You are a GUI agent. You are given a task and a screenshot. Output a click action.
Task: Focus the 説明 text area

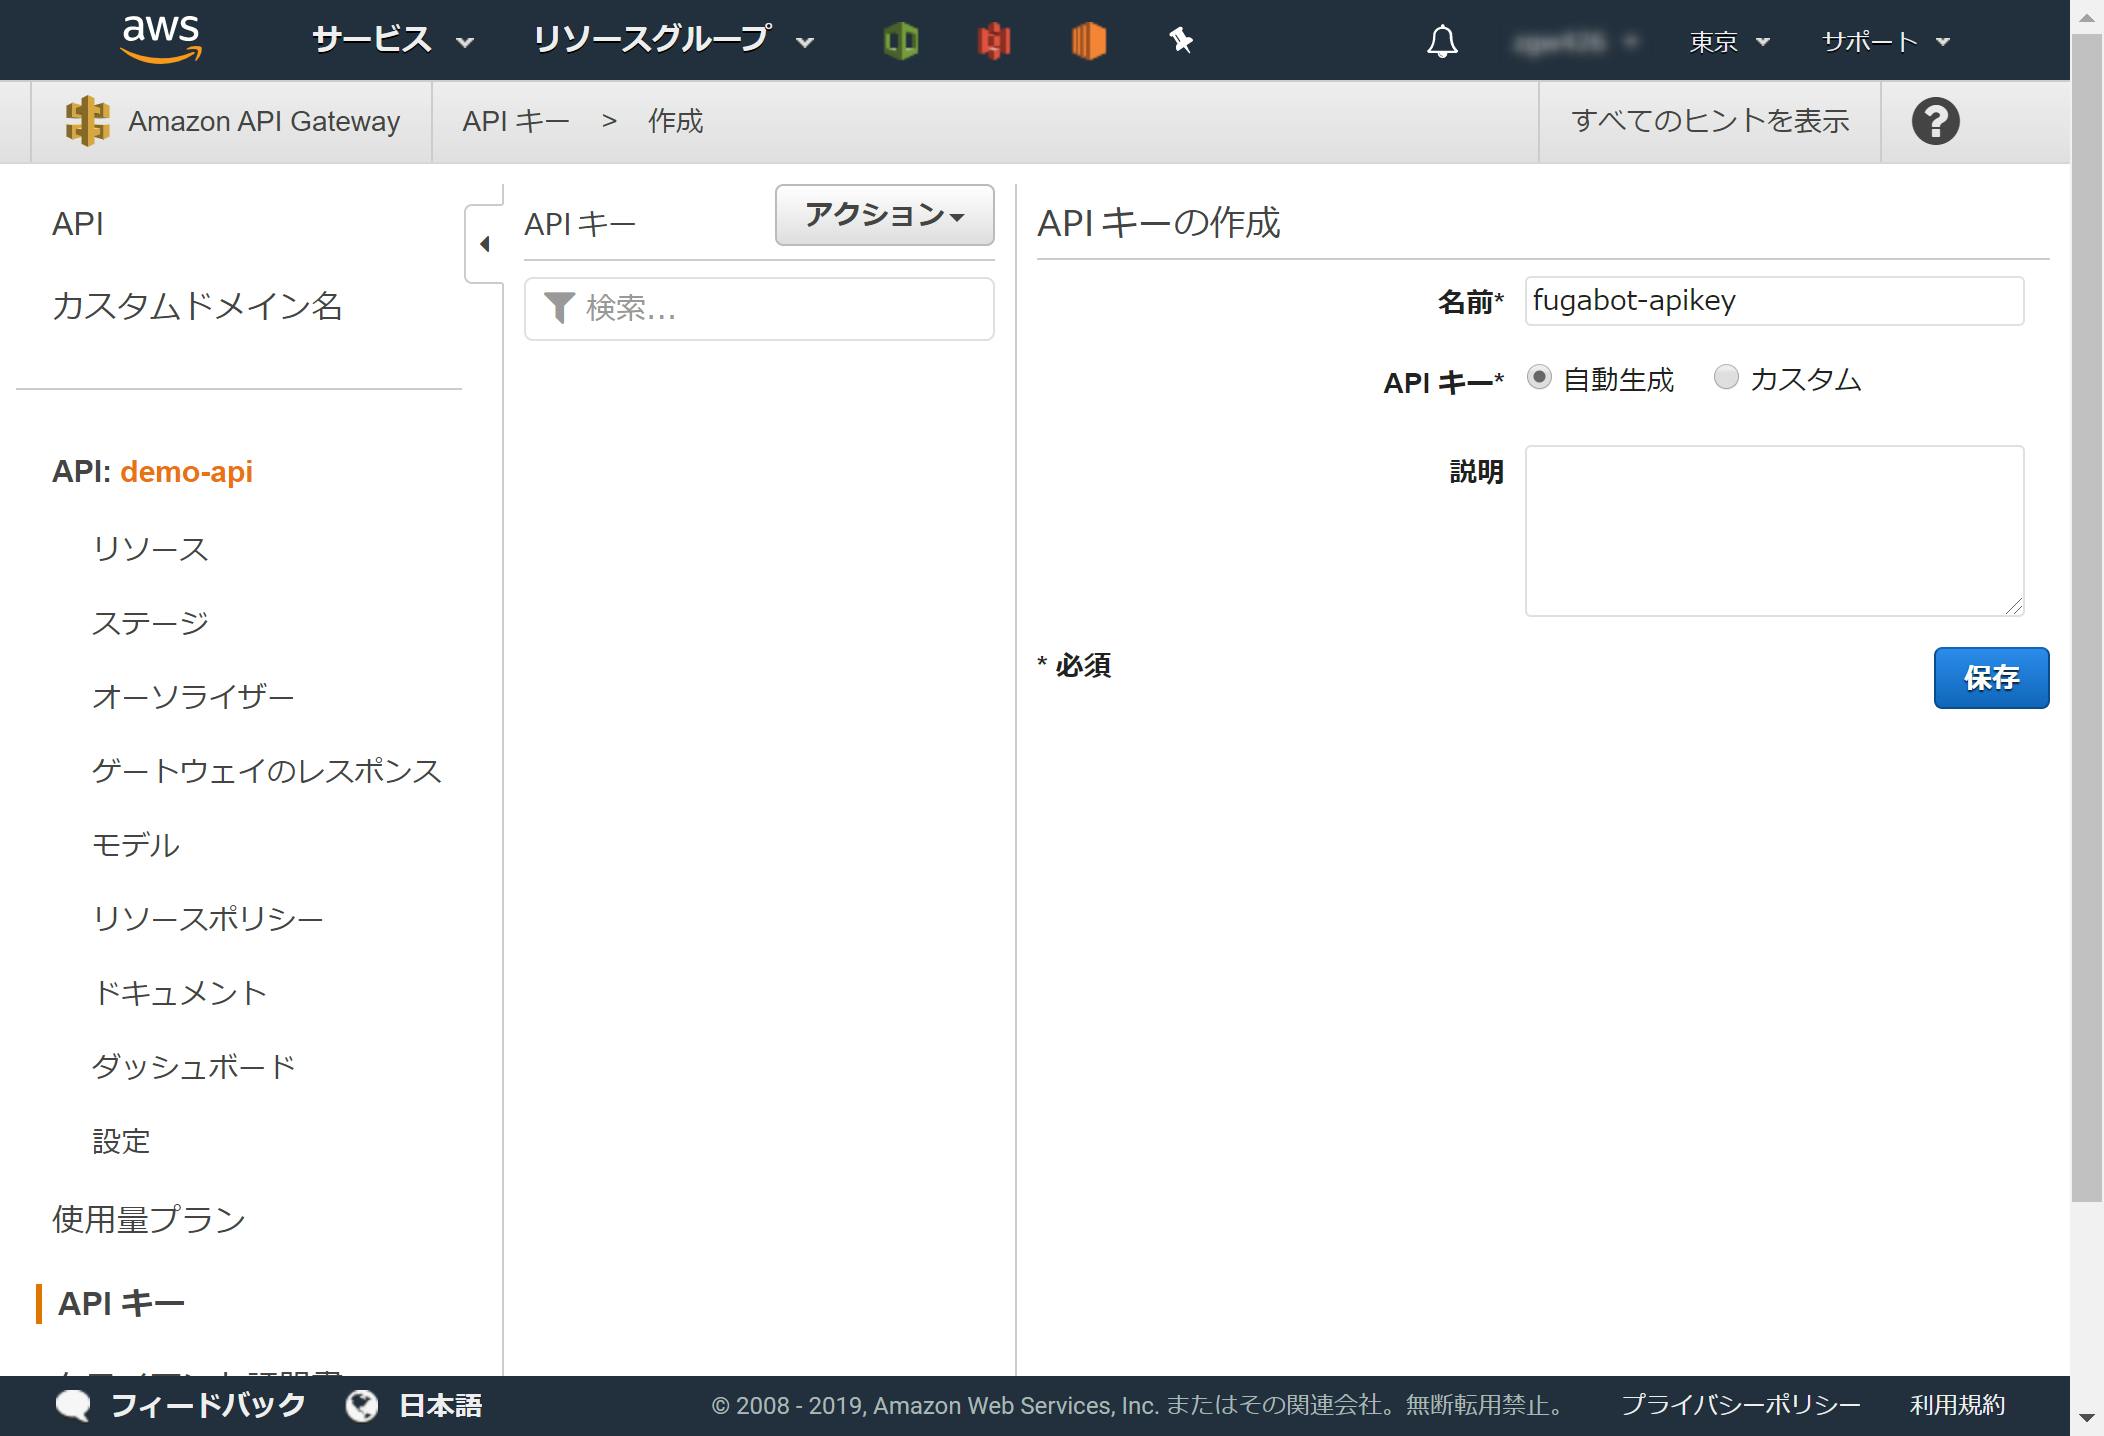tap(1773, 530)
